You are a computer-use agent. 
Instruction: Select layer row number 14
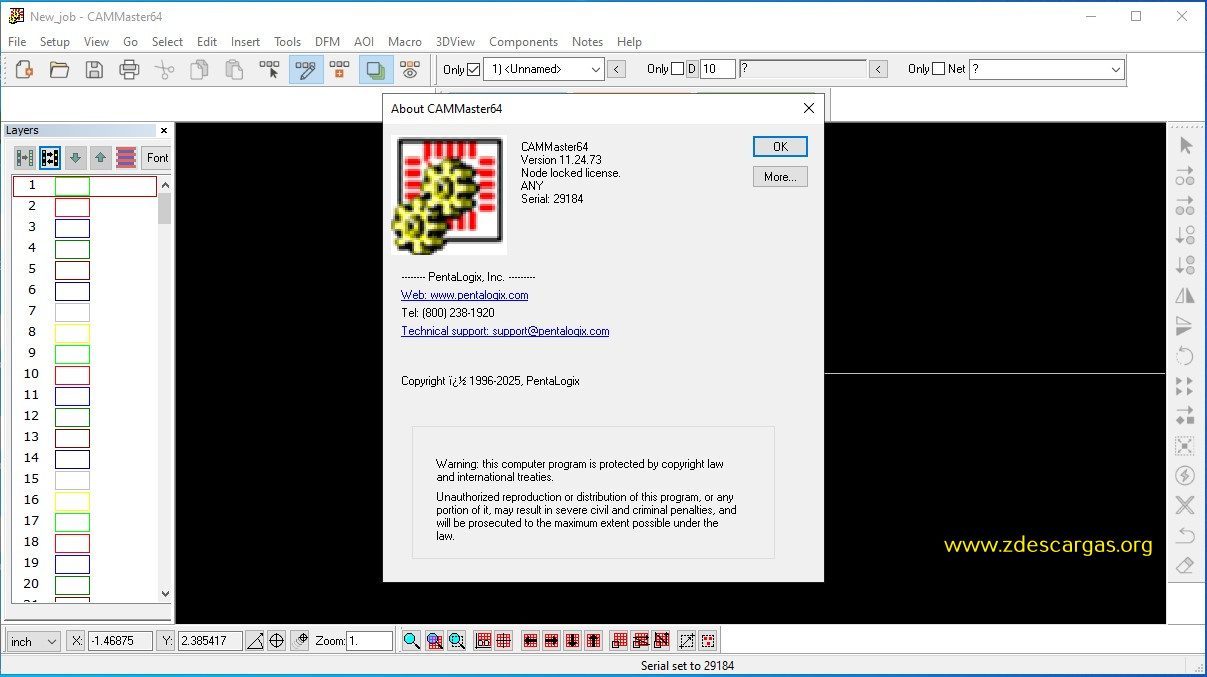(x=84, y=459)
